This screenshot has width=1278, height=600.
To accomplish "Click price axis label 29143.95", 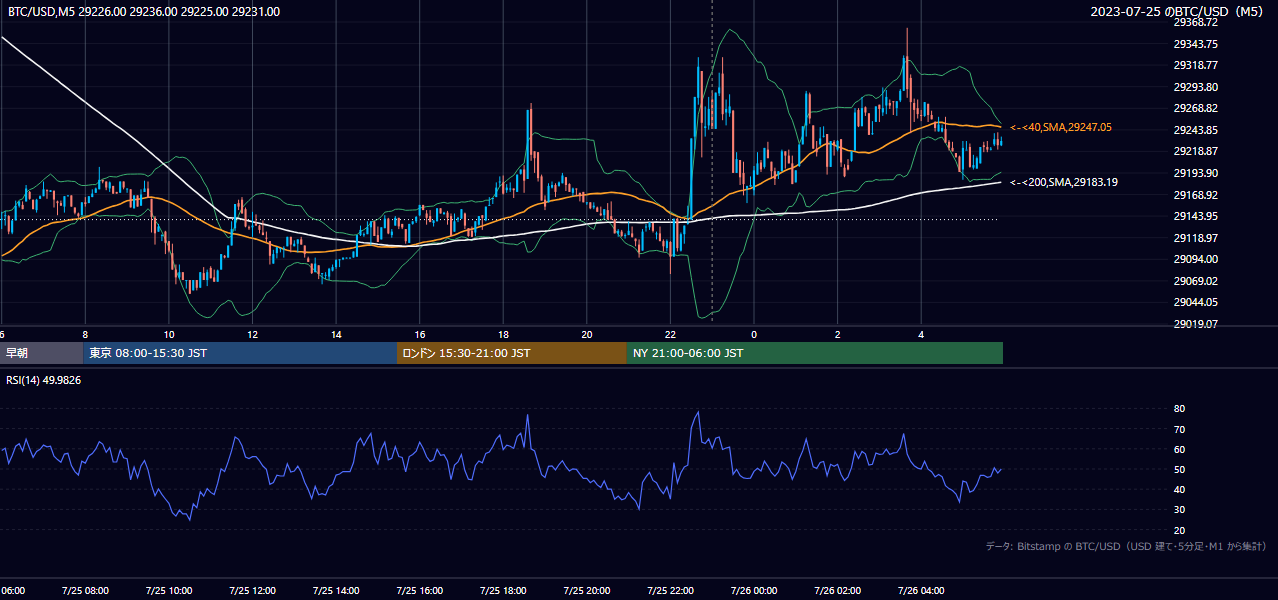I will (1196, 216).
